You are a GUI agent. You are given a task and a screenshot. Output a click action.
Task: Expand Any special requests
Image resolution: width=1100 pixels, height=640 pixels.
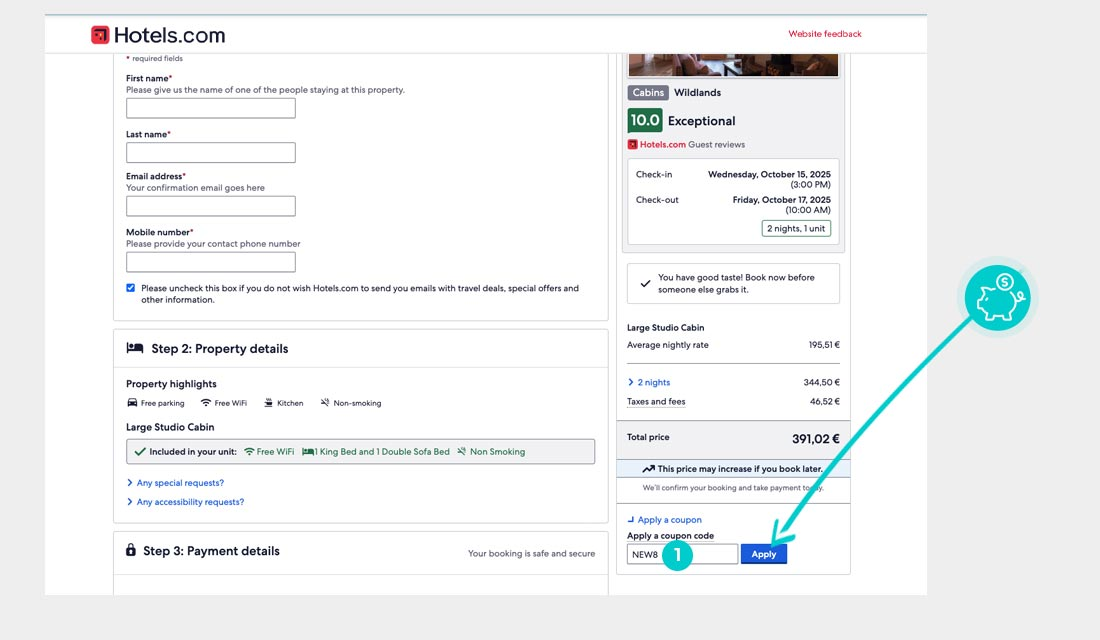pyautogui.click(x=180, y=483)
